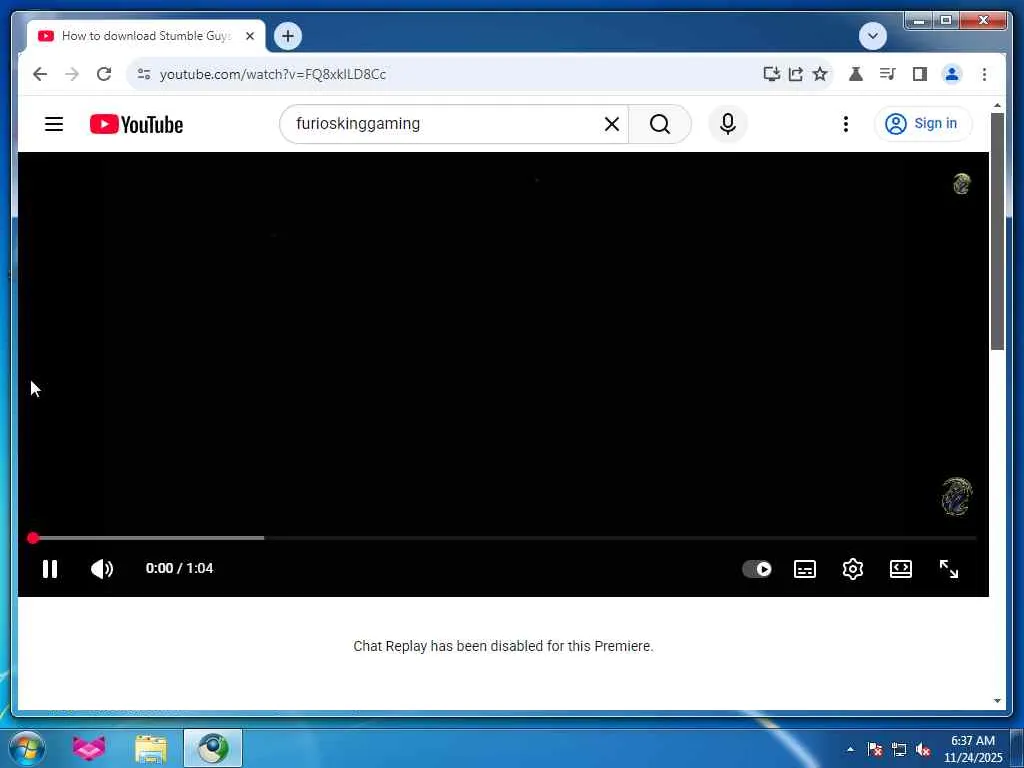The height and width of the screenshot is (768, 1024).
Task: Reload the current page
Action: coord(104,74)
